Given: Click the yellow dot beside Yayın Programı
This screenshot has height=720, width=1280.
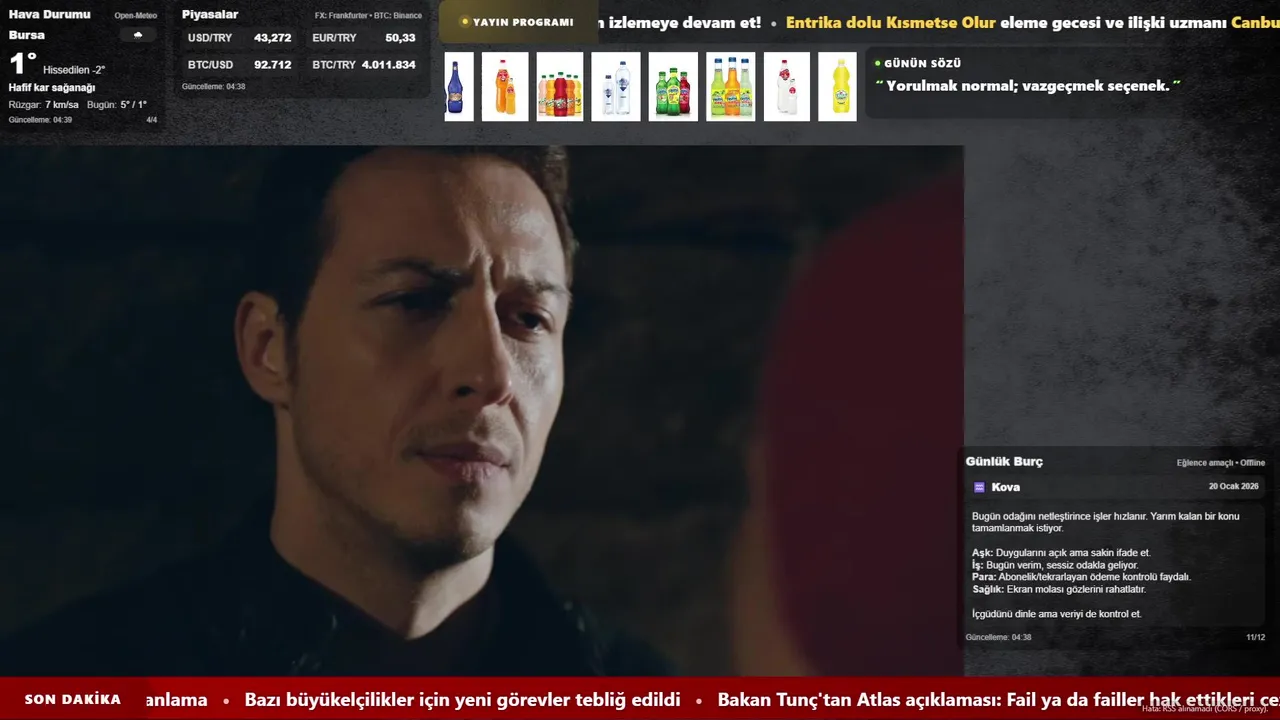Looking at the screenshot, I should pos(465,22).
